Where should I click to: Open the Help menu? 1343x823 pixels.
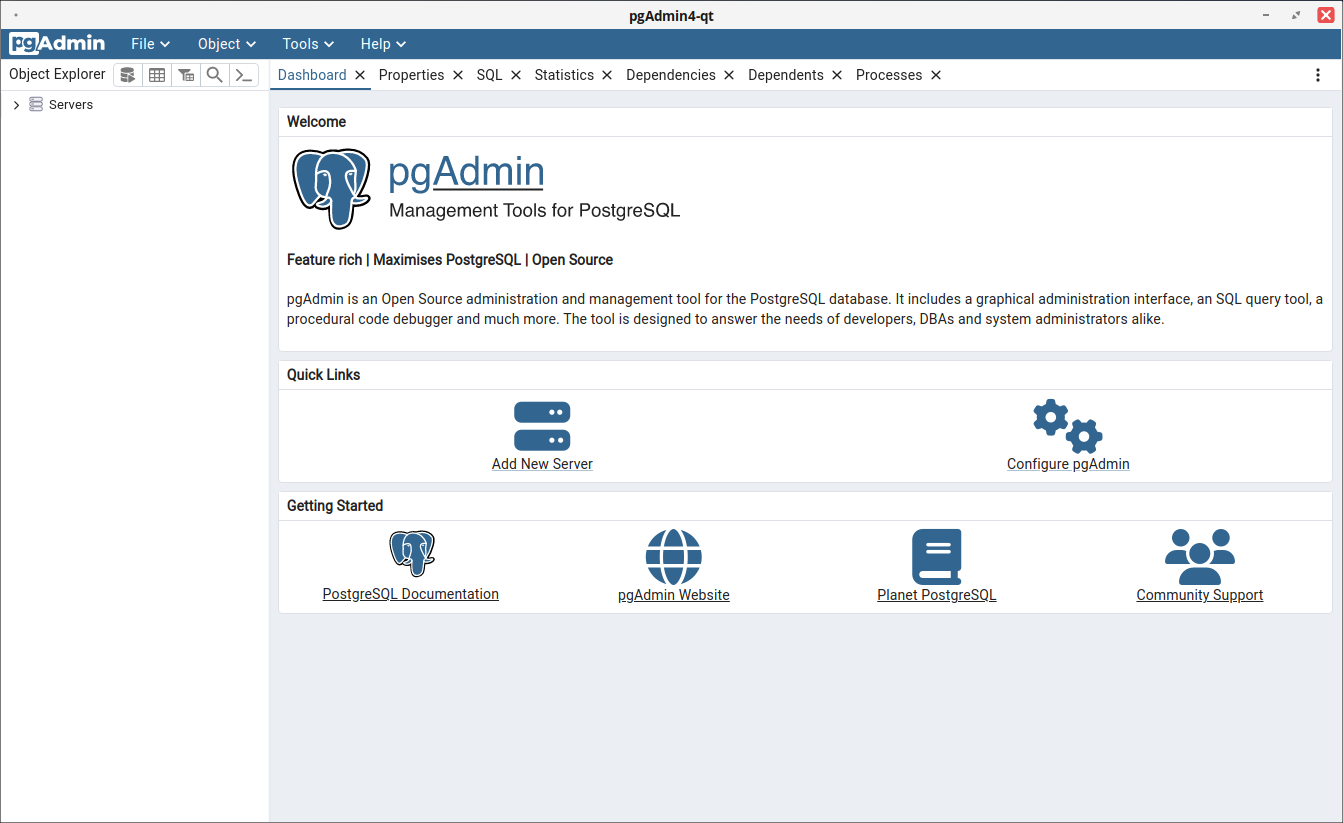383,44
